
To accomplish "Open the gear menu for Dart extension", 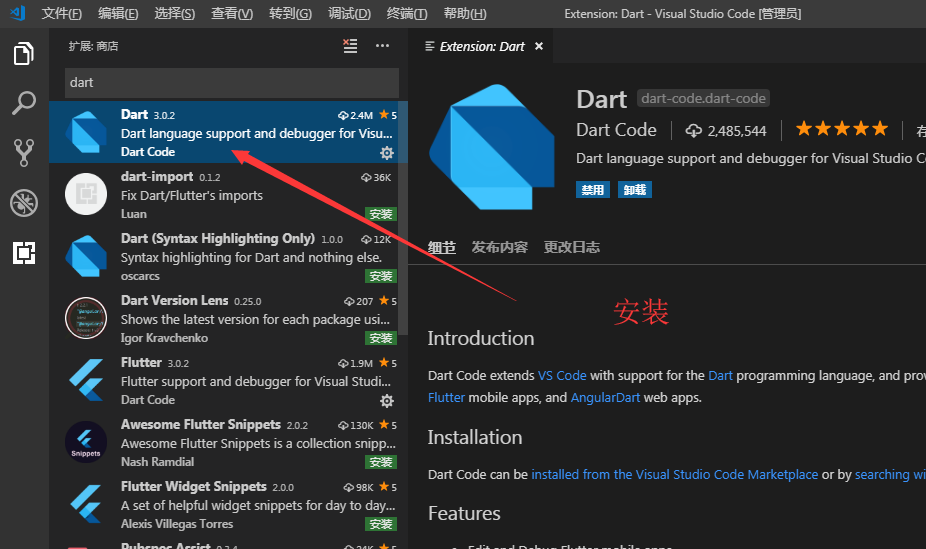I will coord(387,153).
